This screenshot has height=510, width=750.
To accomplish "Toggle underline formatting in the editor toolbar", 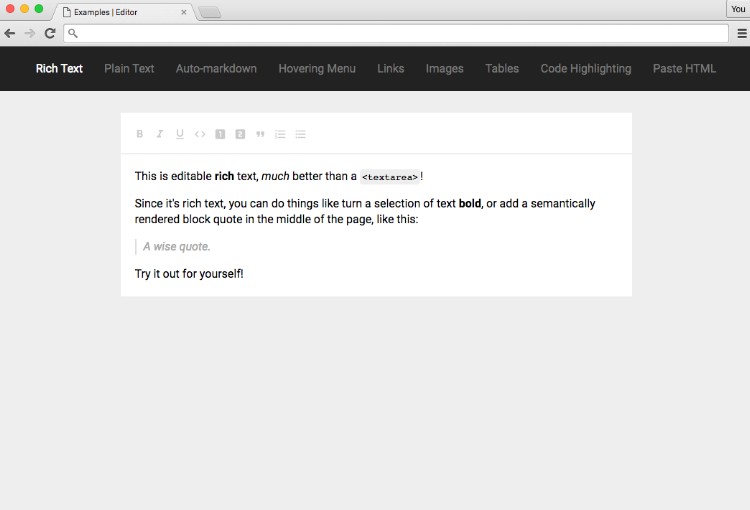I will pyautogui.click(x=180, y=134).
